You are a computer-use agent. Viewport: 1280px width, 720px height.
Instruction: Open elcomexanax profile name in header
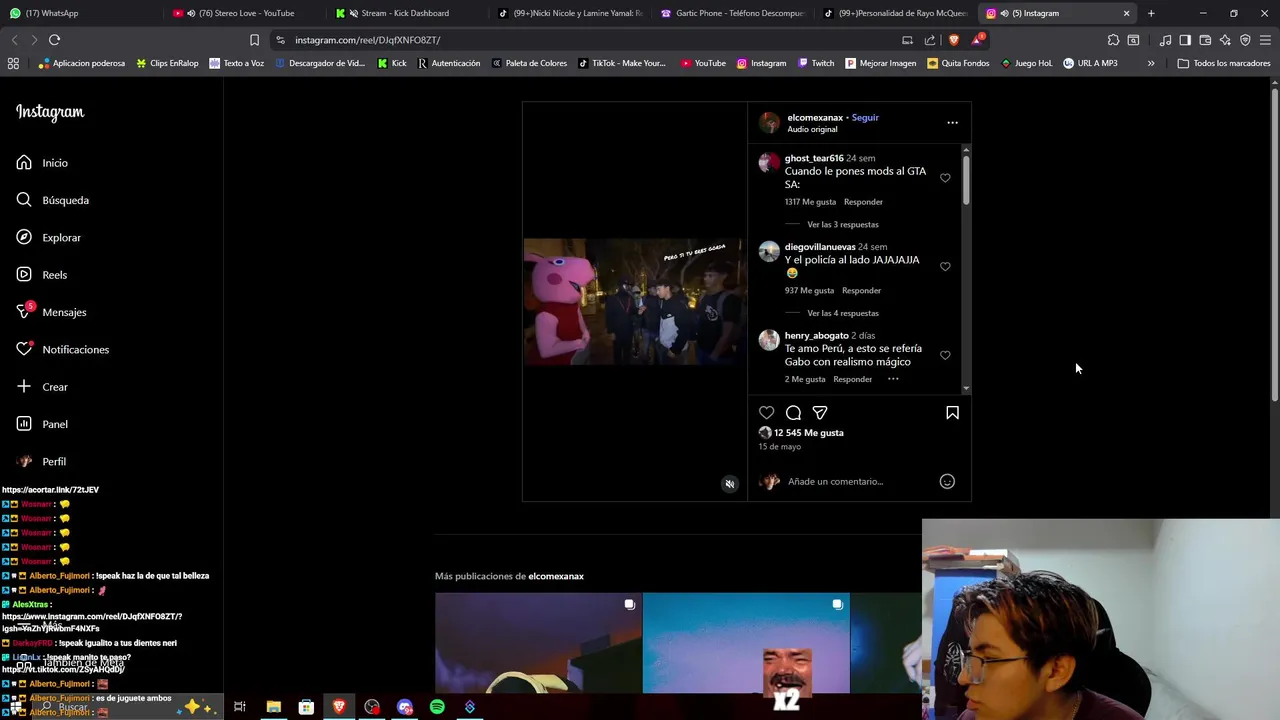815,117
